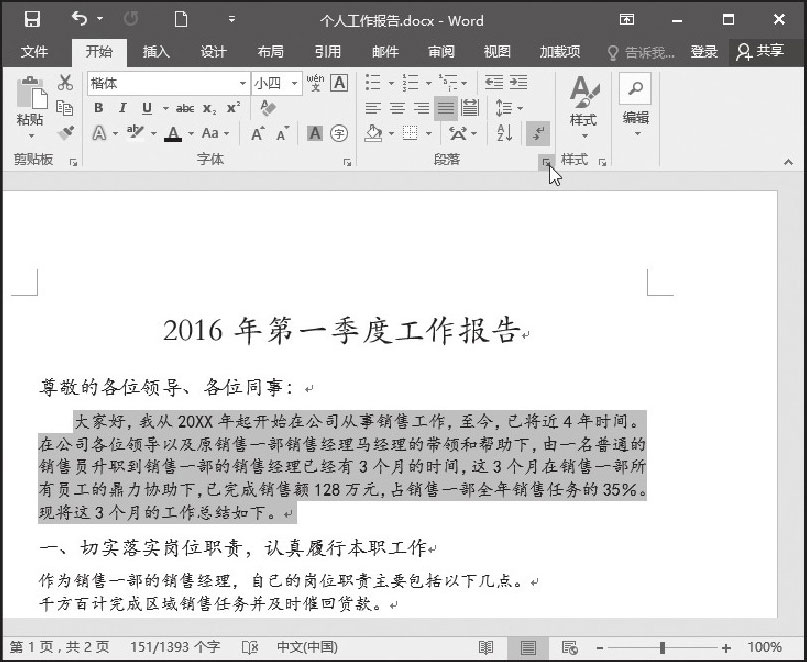Create a new blank document from the quick access toolbar
The height and width of the screenshot is (662, 807).
point(181,20)
